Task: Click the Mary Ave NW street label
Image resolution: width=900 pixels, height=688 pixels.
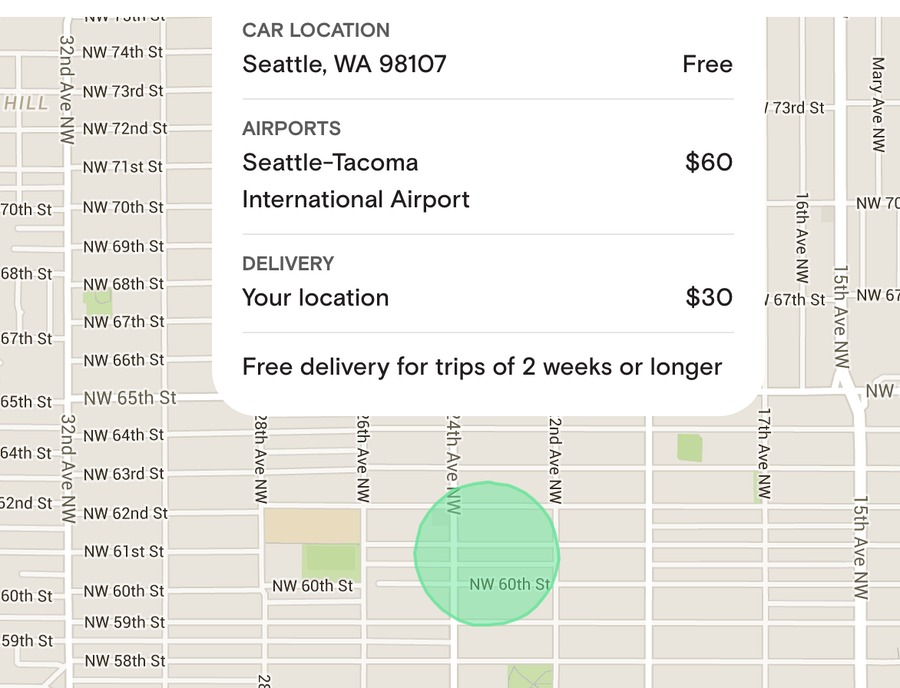Action: coord(878,104)
